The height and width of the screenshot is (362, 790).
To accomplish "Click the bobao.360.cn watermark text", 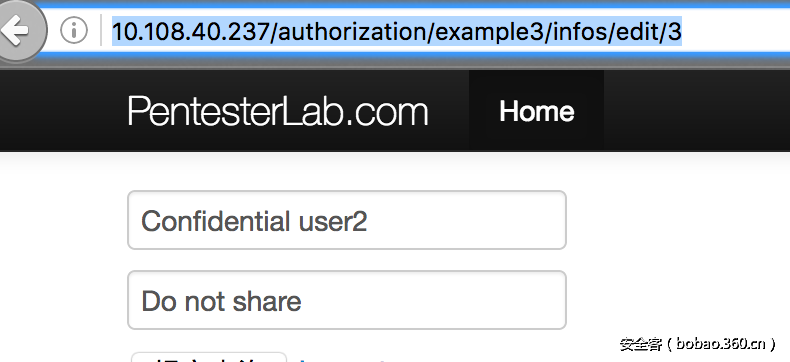I will (x=698, y=343).
